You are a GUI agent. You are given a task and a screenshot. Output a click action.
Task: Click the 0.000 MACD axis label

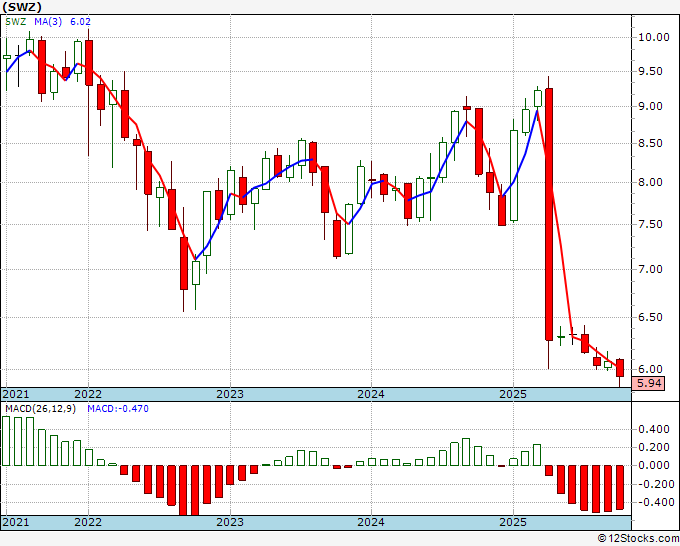pos(654,466)
